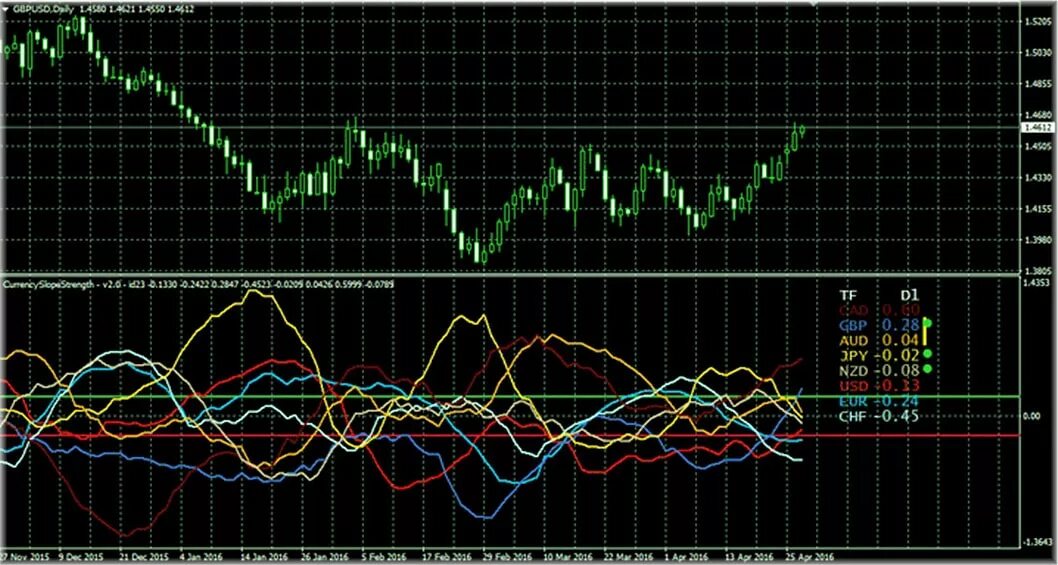Screen dimensions: 1058x565
Task: Click the green dot beside NZD -0.08
Action: (x=927, y=369)
